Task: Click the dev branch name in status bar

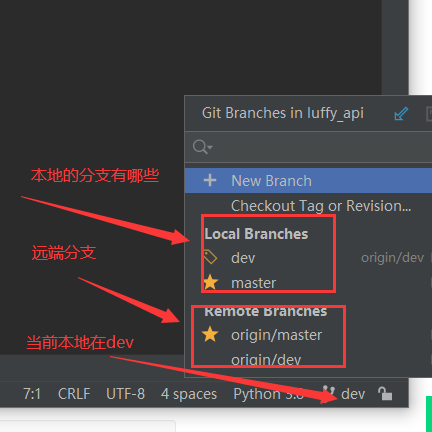Action: [353, 394]
